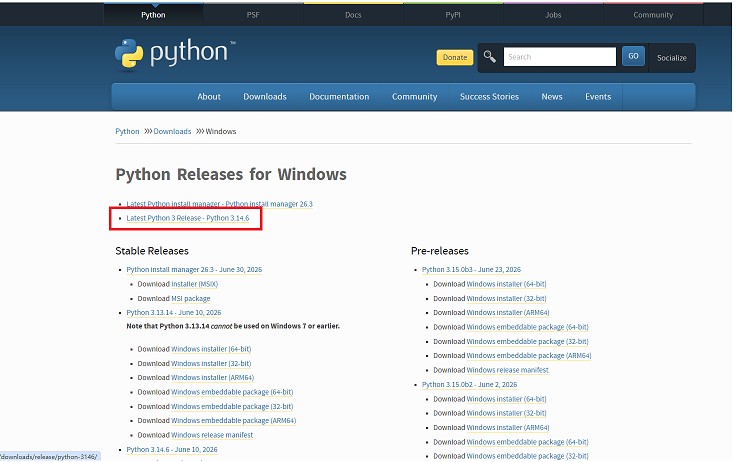
Task: Open Latest Python install manager 26.3 link
Action: [219, 204]
